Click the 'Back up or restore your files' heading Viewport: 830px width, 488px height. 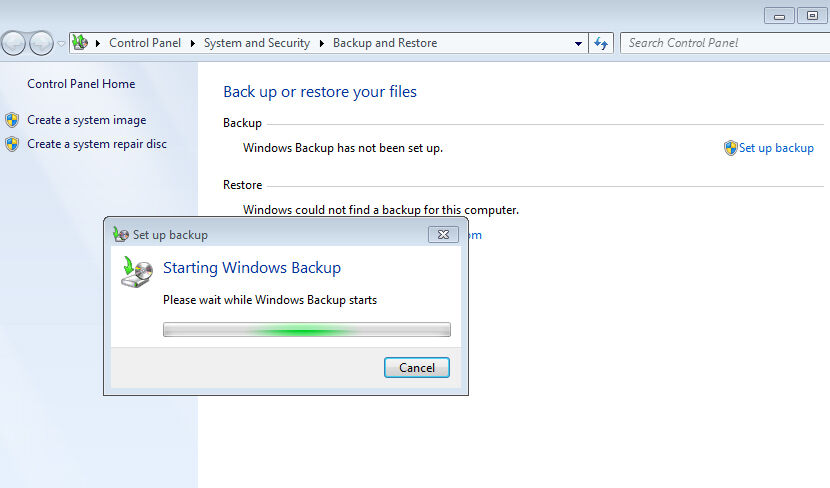pos(320,92)
